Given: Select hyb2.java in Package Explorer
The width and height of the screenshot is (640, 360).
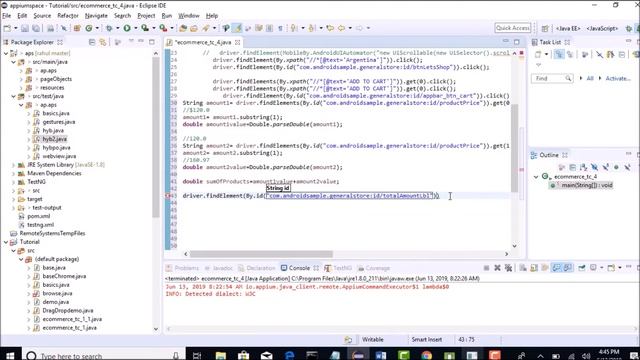Looking at the screenshot, I should click(54, 139).
